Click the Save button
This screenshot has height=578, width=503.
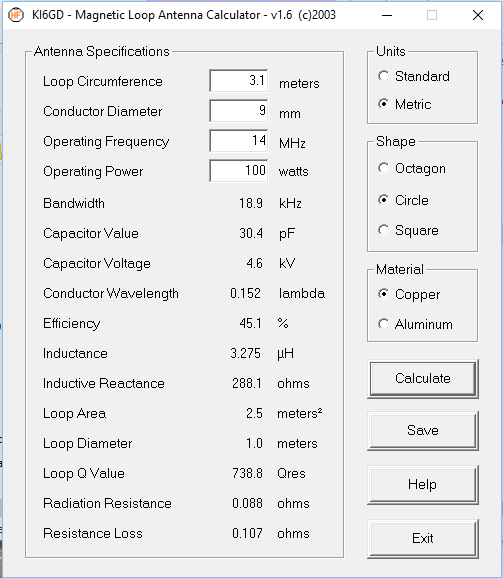pyautogui.click(x=423, y=431)
